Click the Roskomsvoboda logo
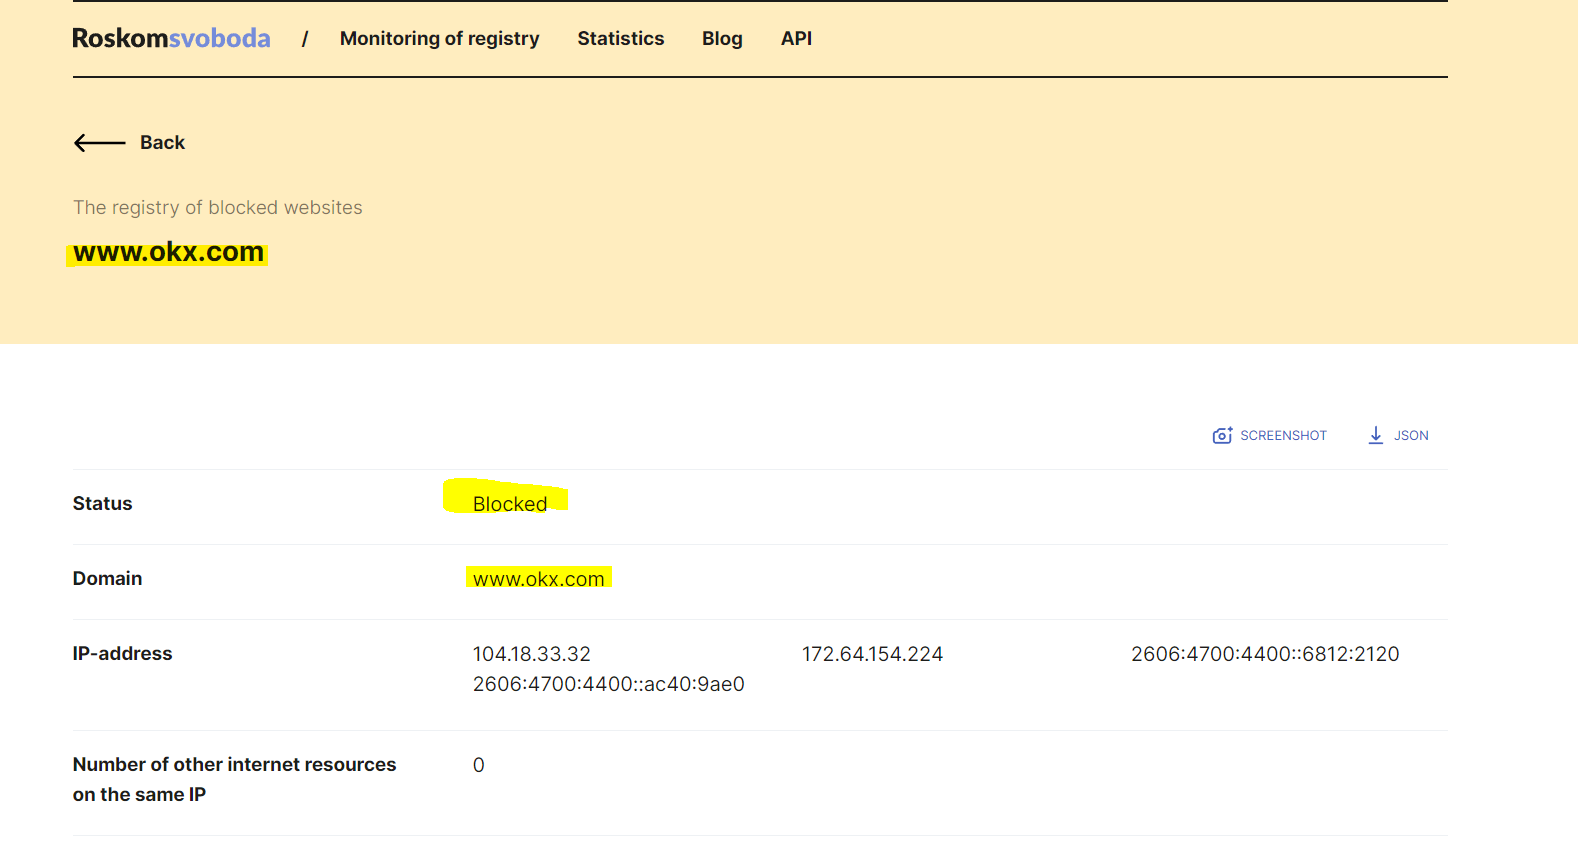The image size is (1578, 852). (171, 38)
